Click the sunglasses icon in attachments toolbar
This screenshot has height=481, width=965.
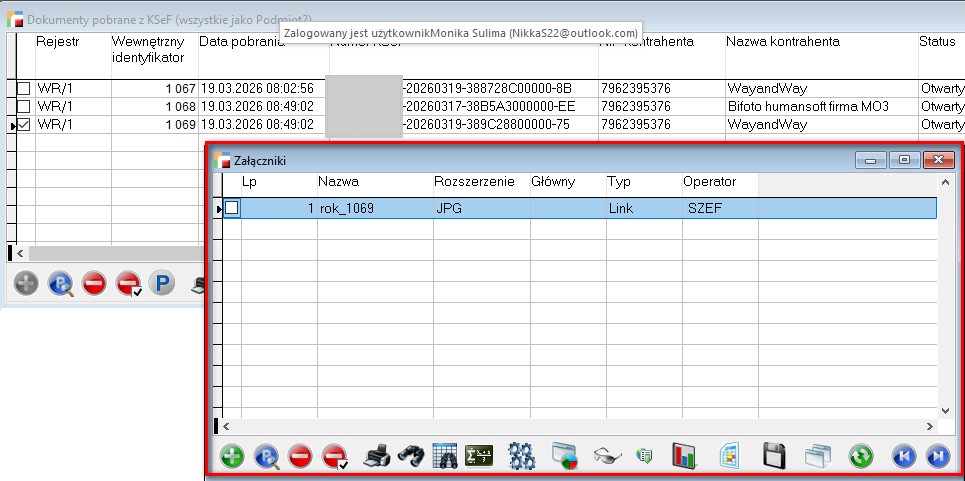[x=606, y=456]
